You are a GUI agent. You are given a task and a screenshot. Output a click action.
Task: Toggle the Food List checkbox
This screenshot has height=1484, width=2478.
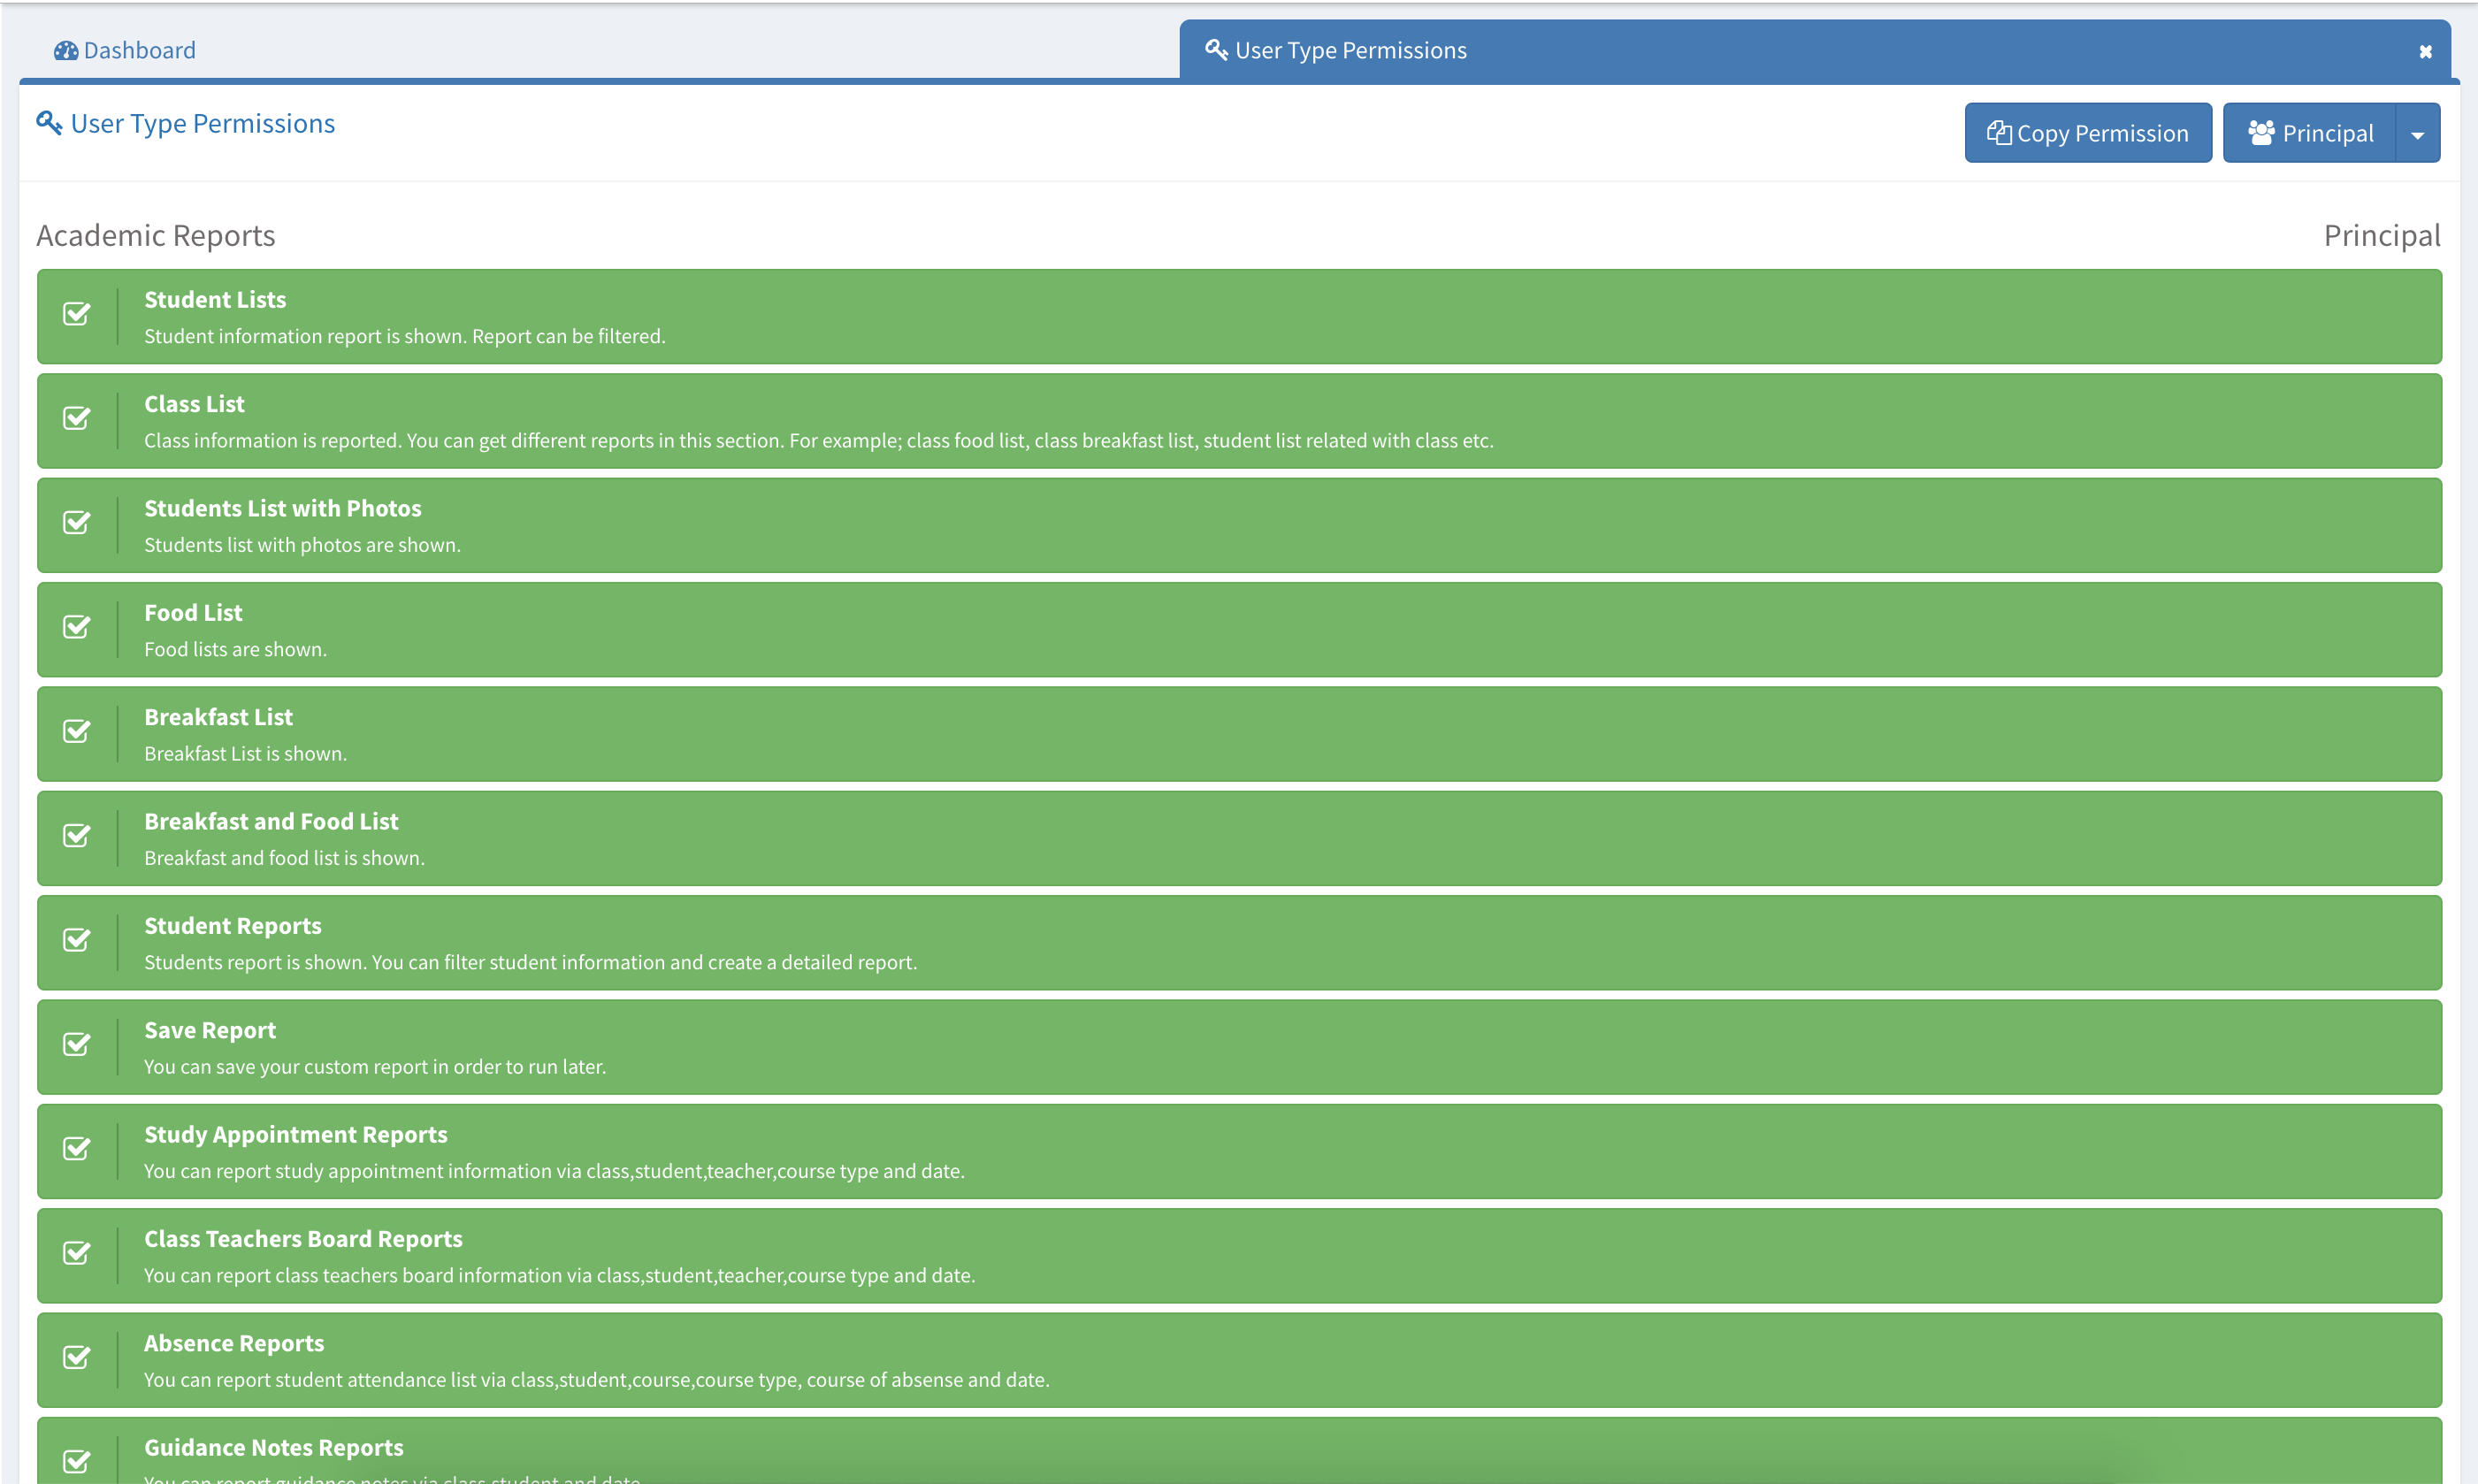77,627
